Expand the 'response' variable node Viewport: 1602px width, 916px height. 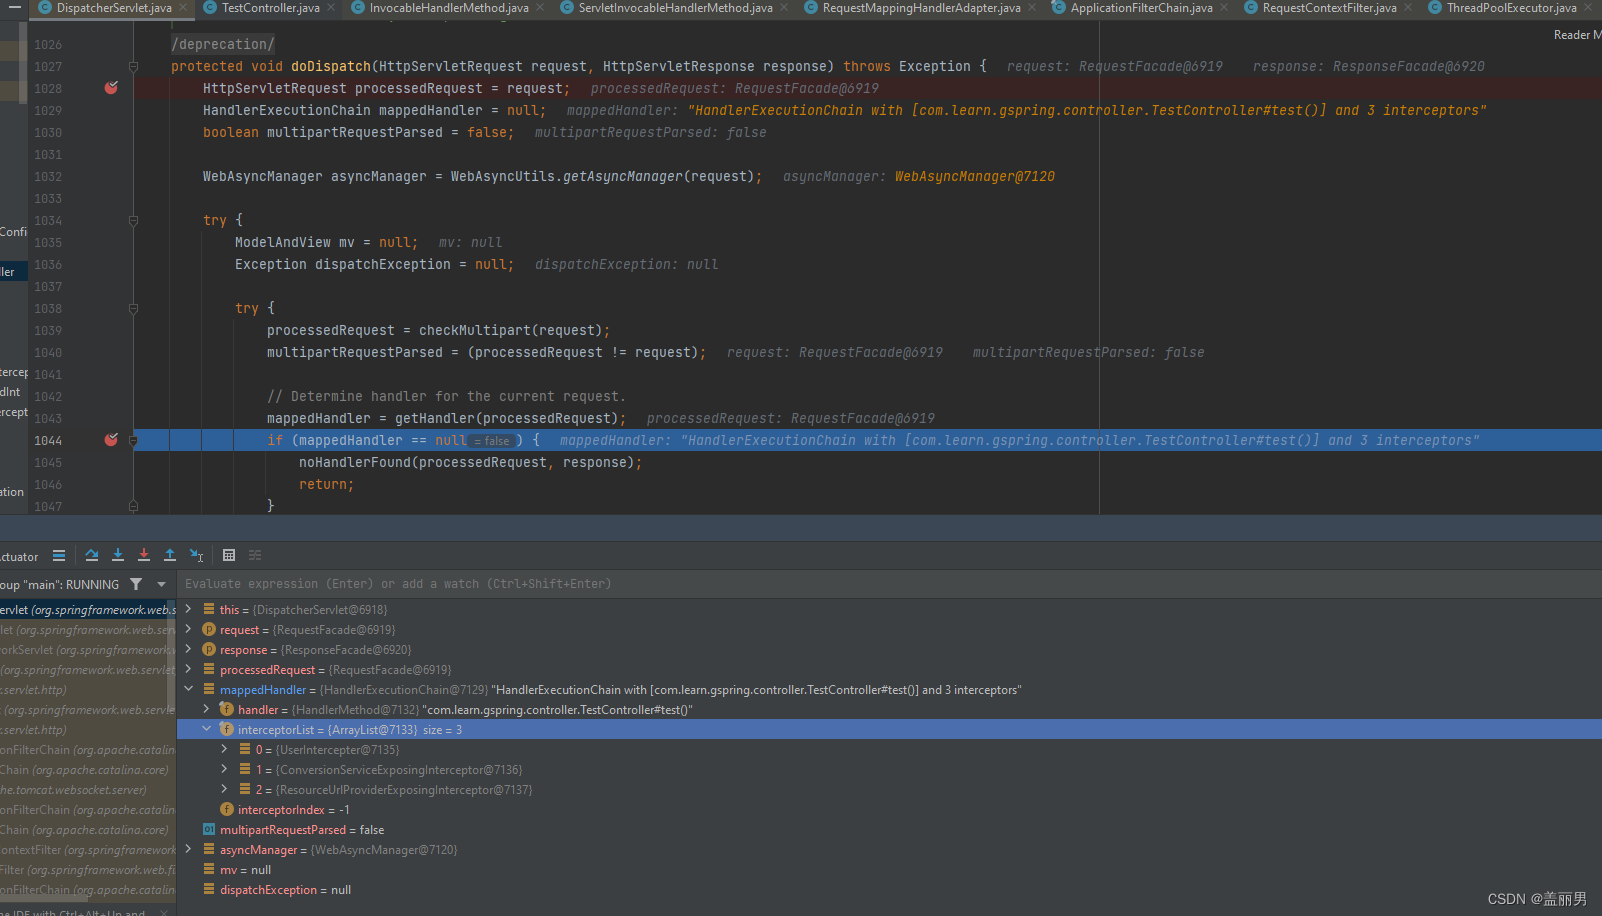[x=188, y=649]
